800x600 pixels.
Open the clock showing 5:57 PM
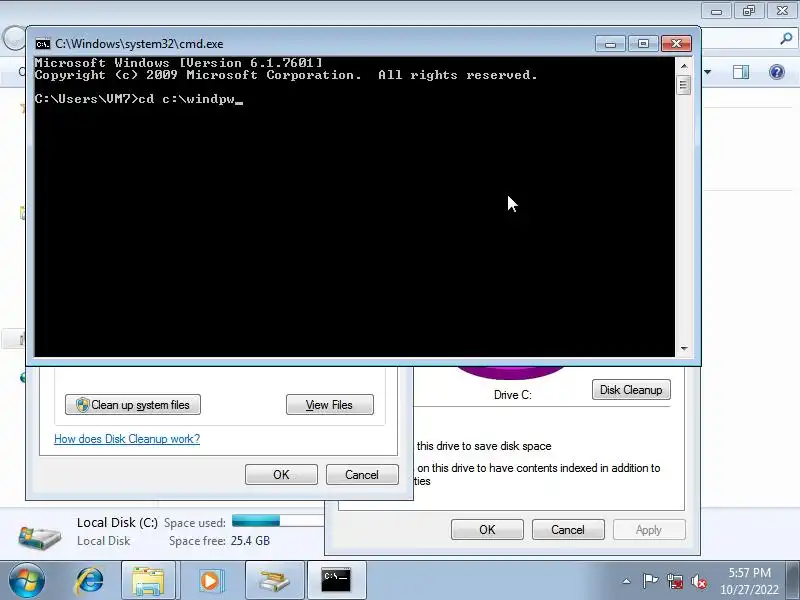(749, 572)
